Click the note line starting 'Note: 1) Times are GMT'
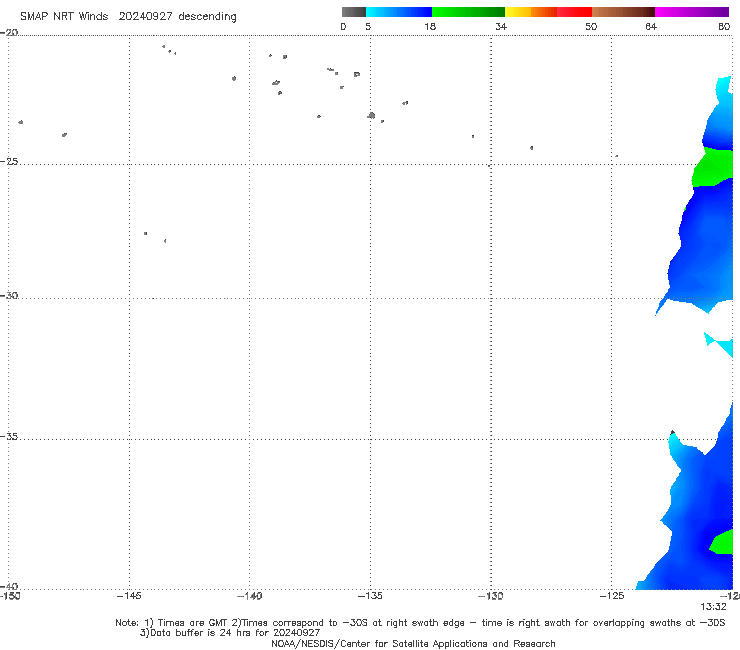 coord(420,623)
